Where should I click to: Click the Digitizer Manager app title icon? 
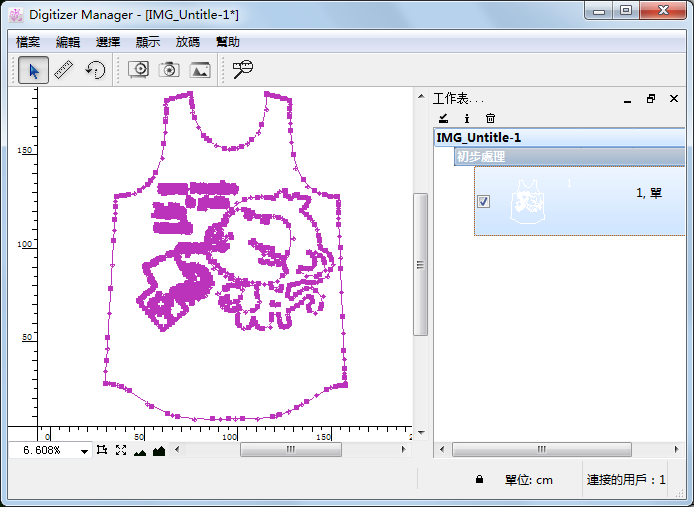tap(15, 15)
